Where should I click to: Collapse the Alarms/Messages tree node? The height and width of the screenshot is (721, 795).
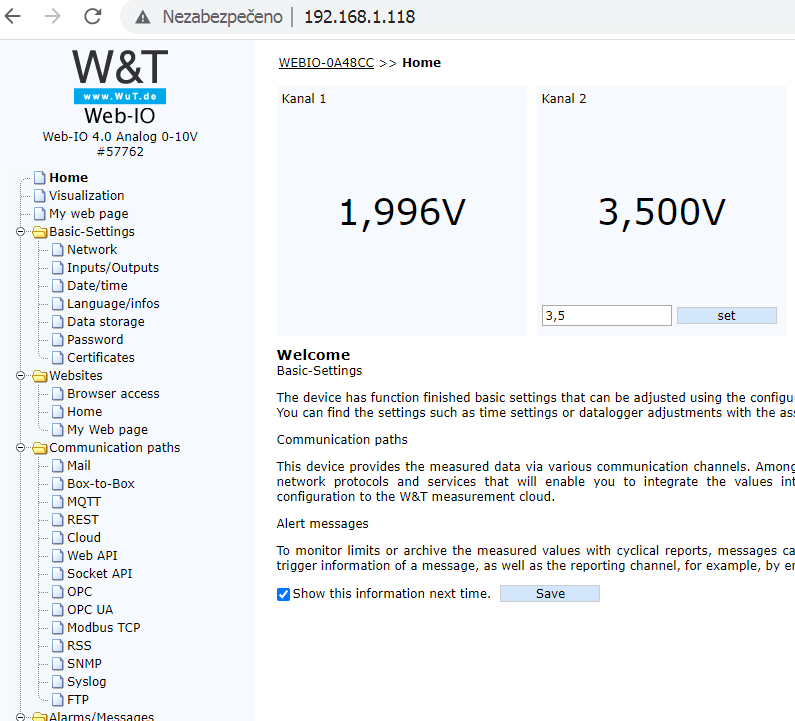pyautogui.click(x=20, y=716)
